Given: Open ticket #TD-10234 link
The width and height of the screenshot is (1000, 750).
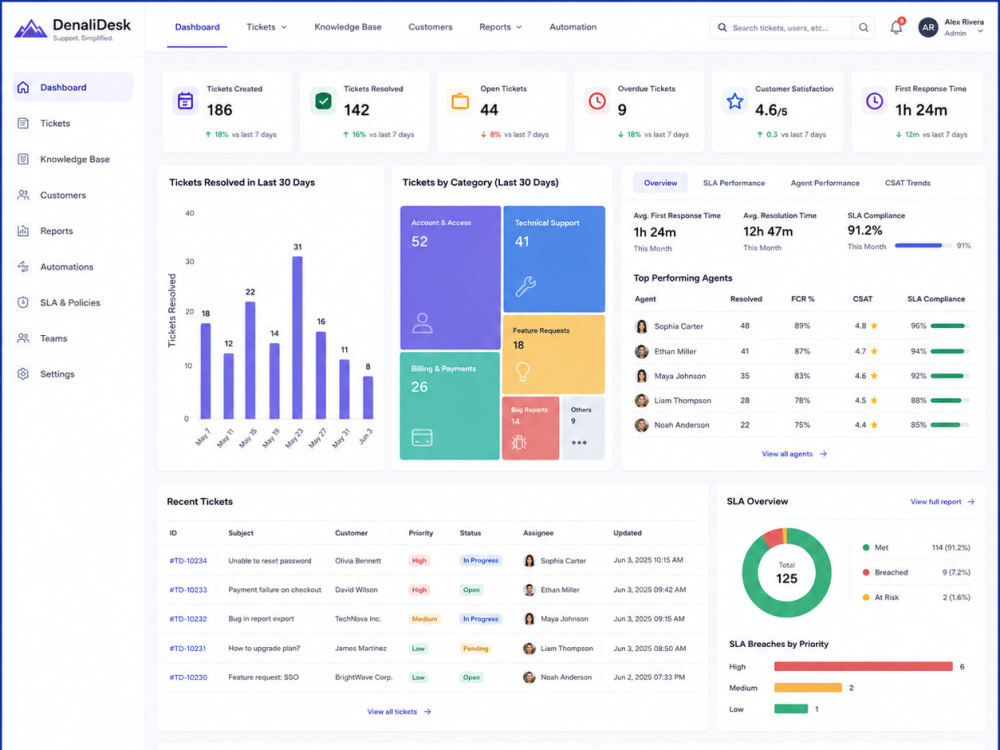Looking at the screenshot, I should pyautogui.click(x=188, y=561).
